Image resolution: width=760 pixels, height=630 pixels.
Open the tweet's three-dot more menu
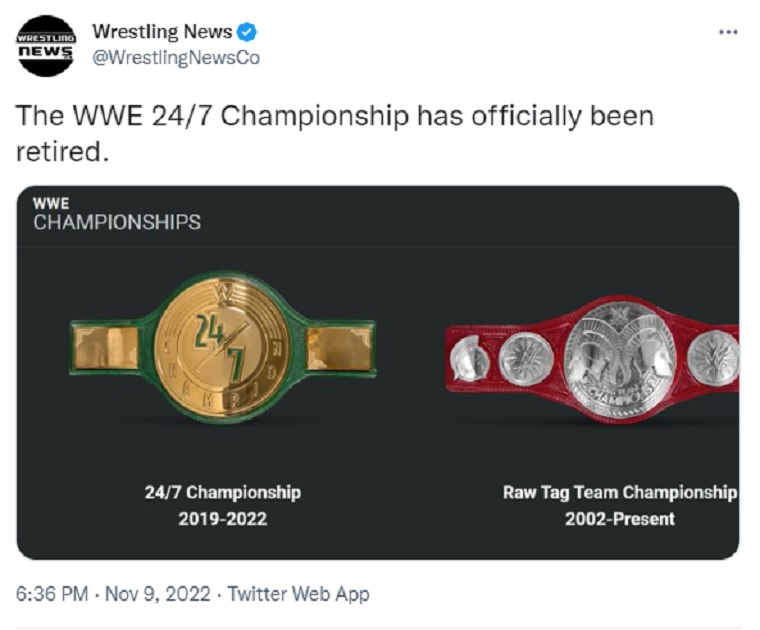(x=728, y=32)
